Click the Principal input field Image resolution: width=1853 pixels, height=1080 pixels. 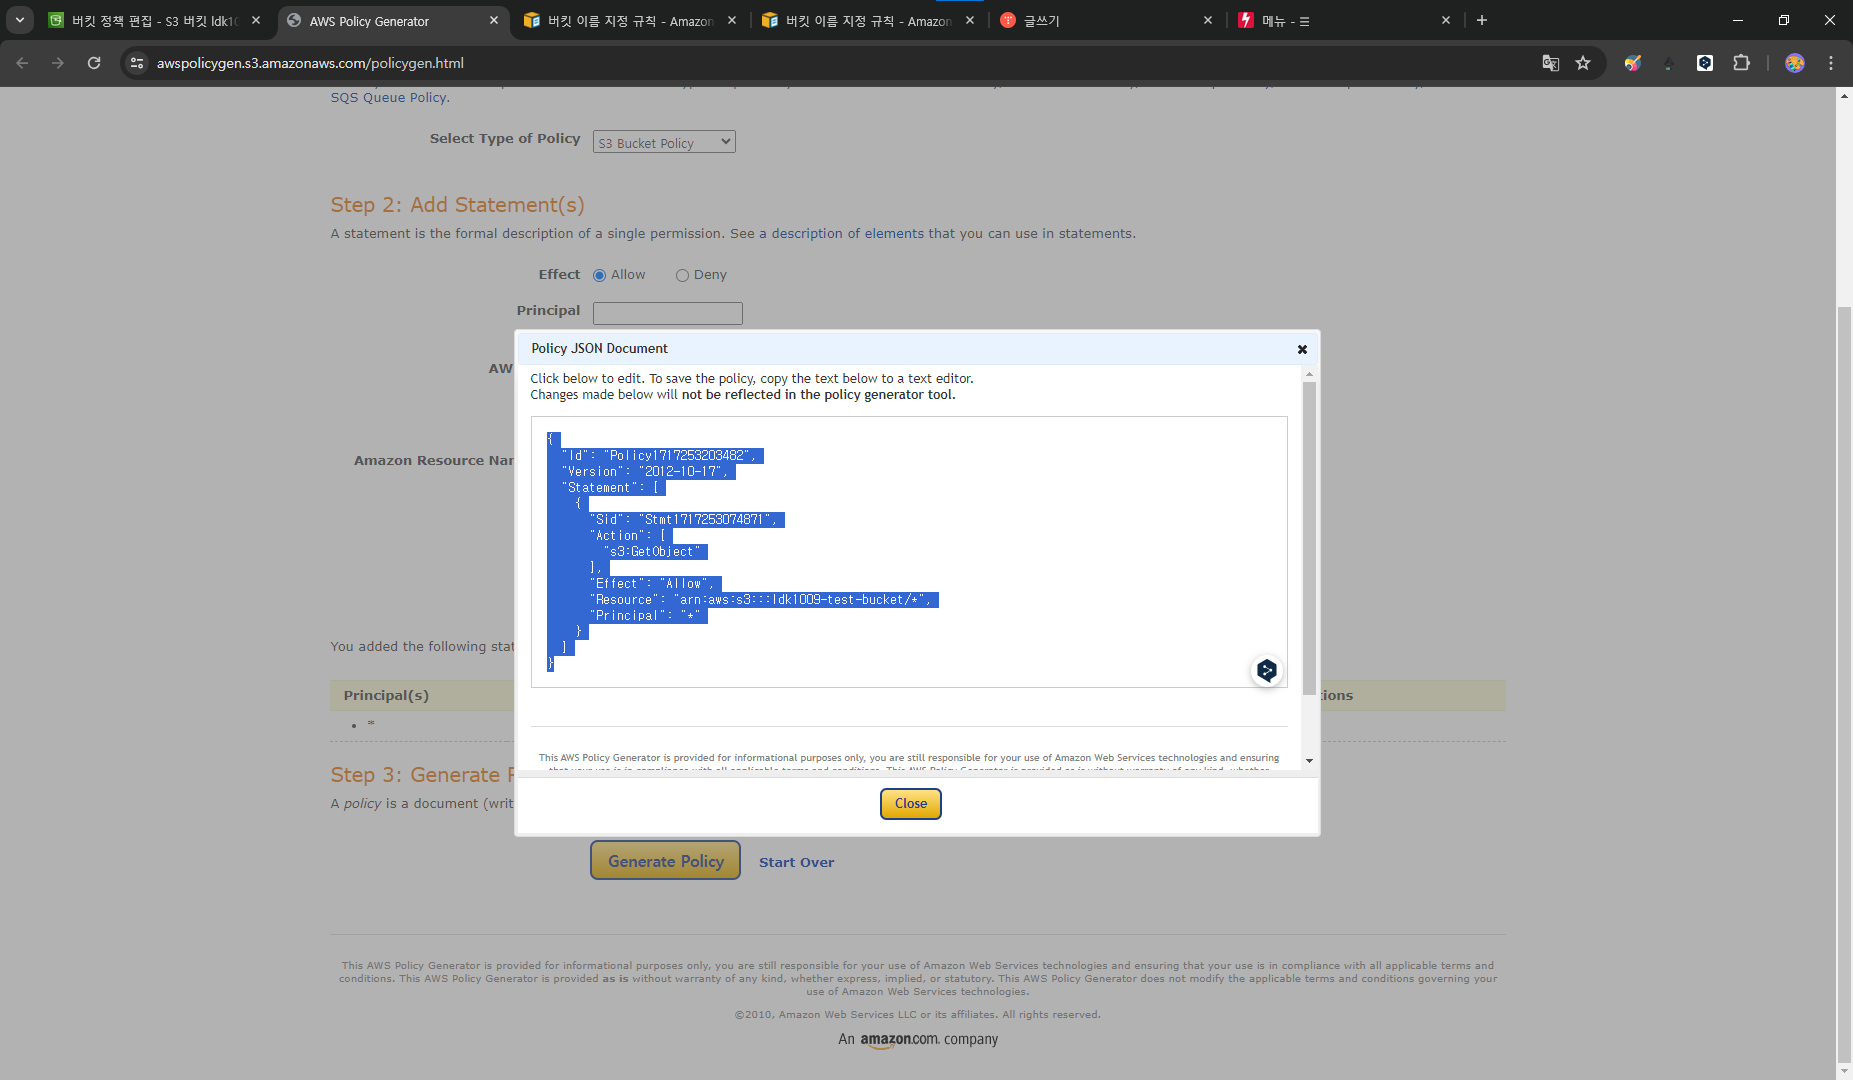668,313
